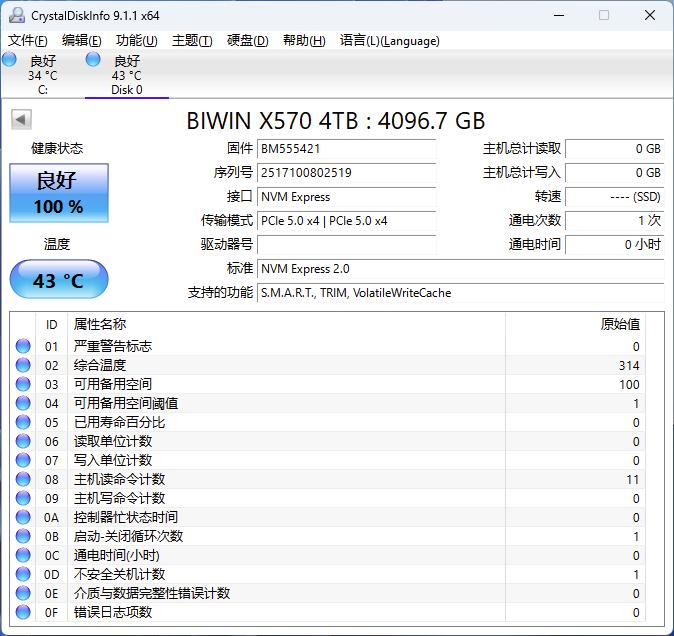Image resolution: width=674 pixels, height=636 pixels.
Task: Click the CrystalDiskInfo app icon in title bar
Action: point(17,15)
